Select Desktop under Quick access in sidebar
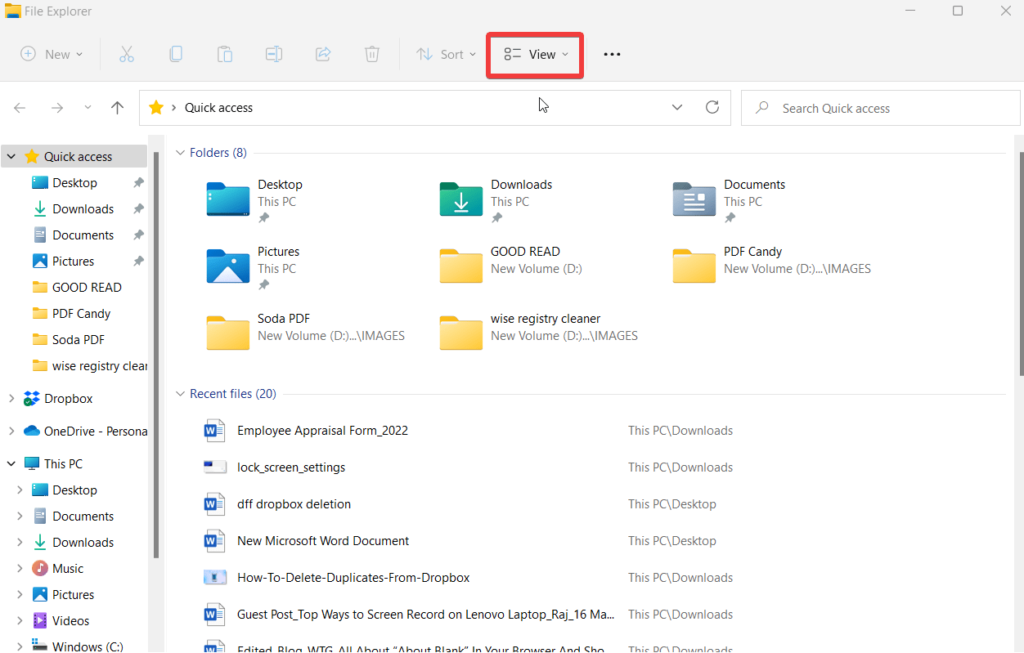The image size is (1024, 653). point(74,183)
